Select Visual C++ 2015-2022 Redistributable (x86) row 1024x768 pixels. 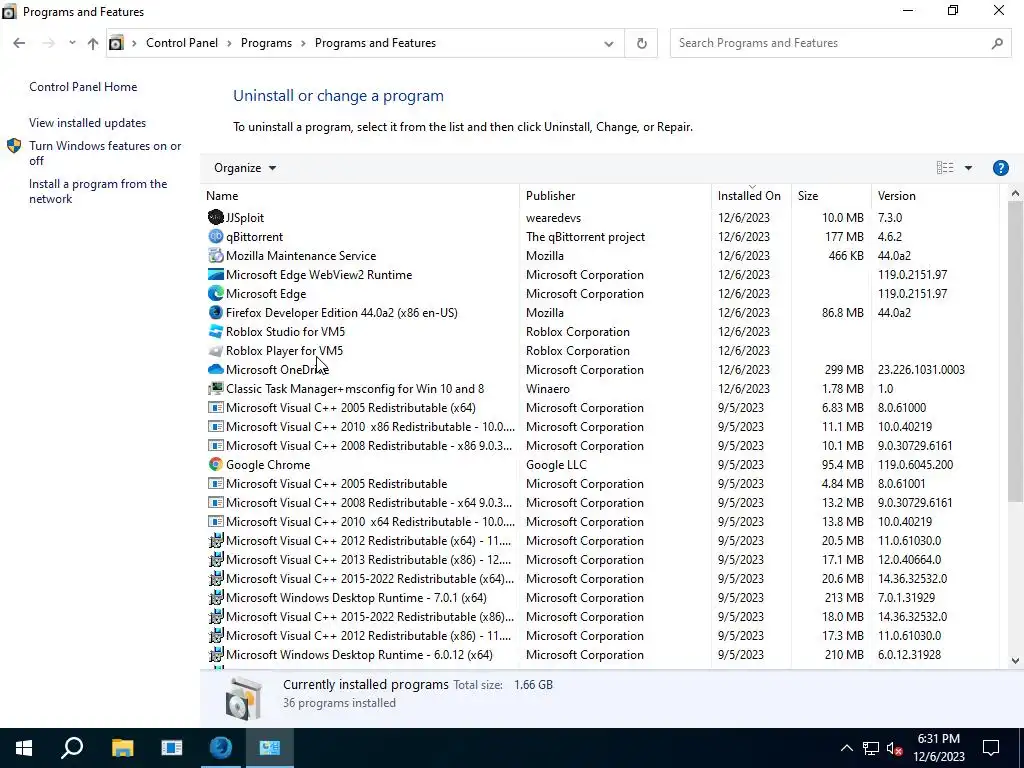[x=600, y=616]
